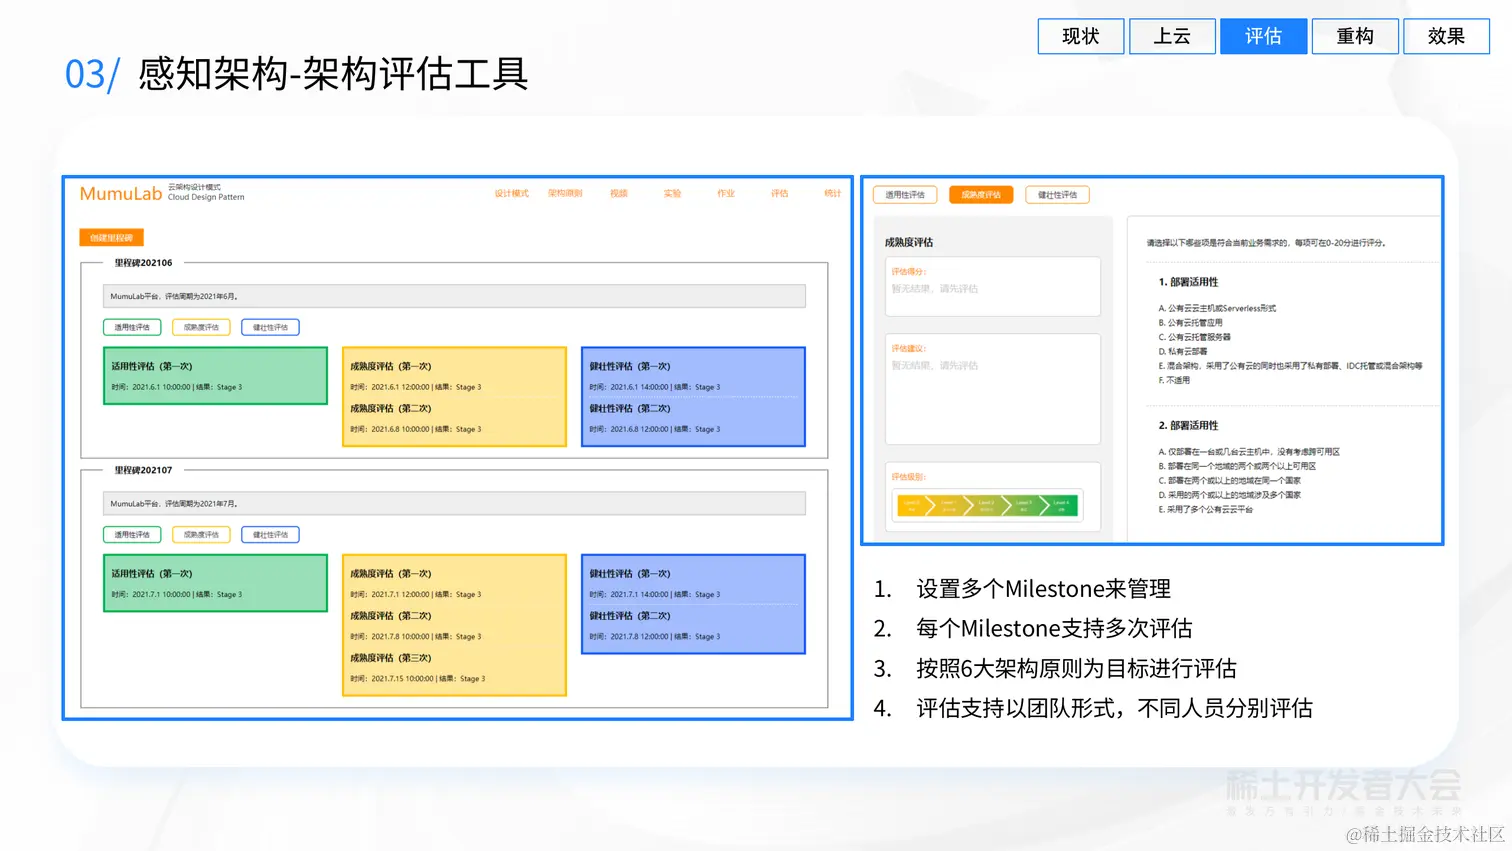Click 健壮性评估 button under 里程碑202107
The image size is (1512, 851).
pyautogui.click(x=270, y=535)
